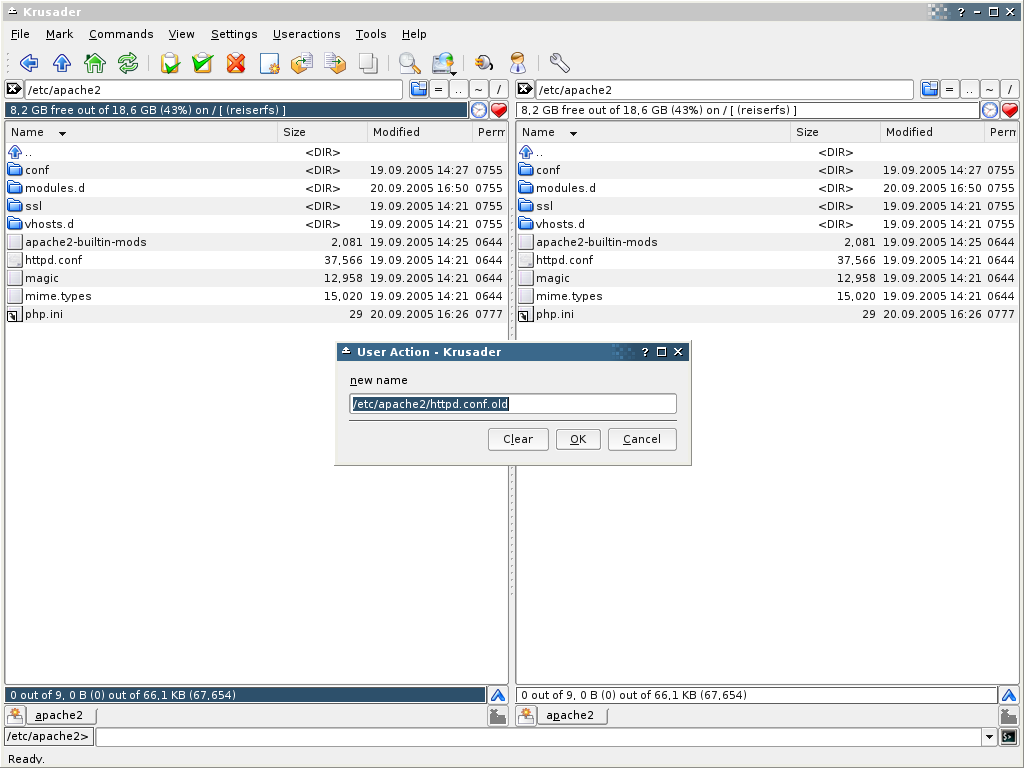This screenshot has width=1024, height=768.
Task: Add new tab in the right panel
Action: click(x=526, y=716)
